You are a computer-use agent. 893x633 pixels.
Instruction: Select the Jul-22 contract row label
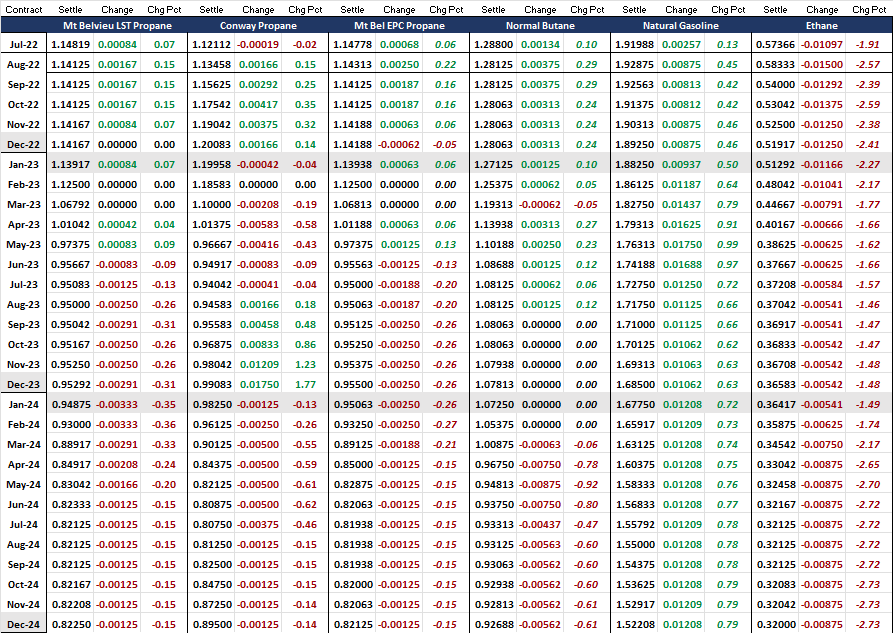coord(23,44)
